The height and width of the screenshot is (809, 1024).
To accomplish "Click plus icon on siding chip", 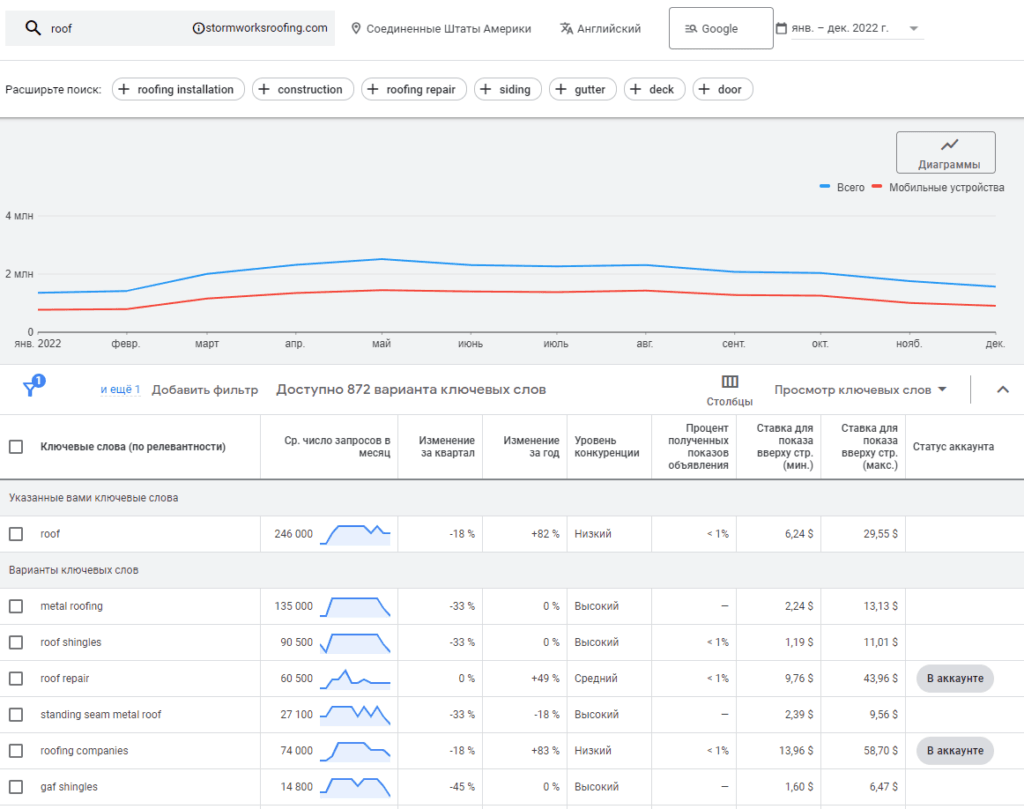I will pos(485,89).
